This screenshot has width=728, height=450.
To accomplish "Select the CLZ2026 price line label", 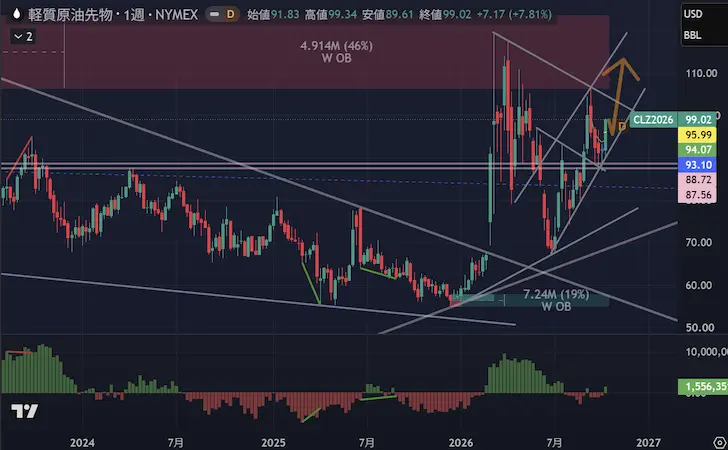I will (x=653, y=119).
